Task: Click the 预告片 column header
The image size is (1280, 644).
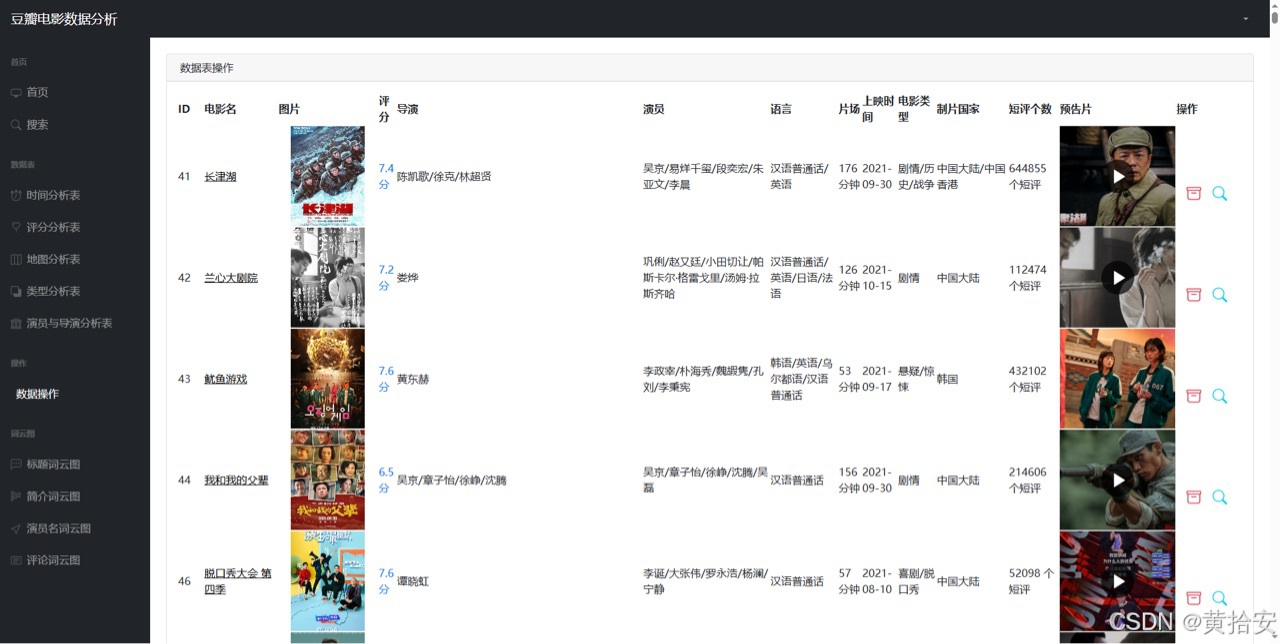Action: 1076,109
